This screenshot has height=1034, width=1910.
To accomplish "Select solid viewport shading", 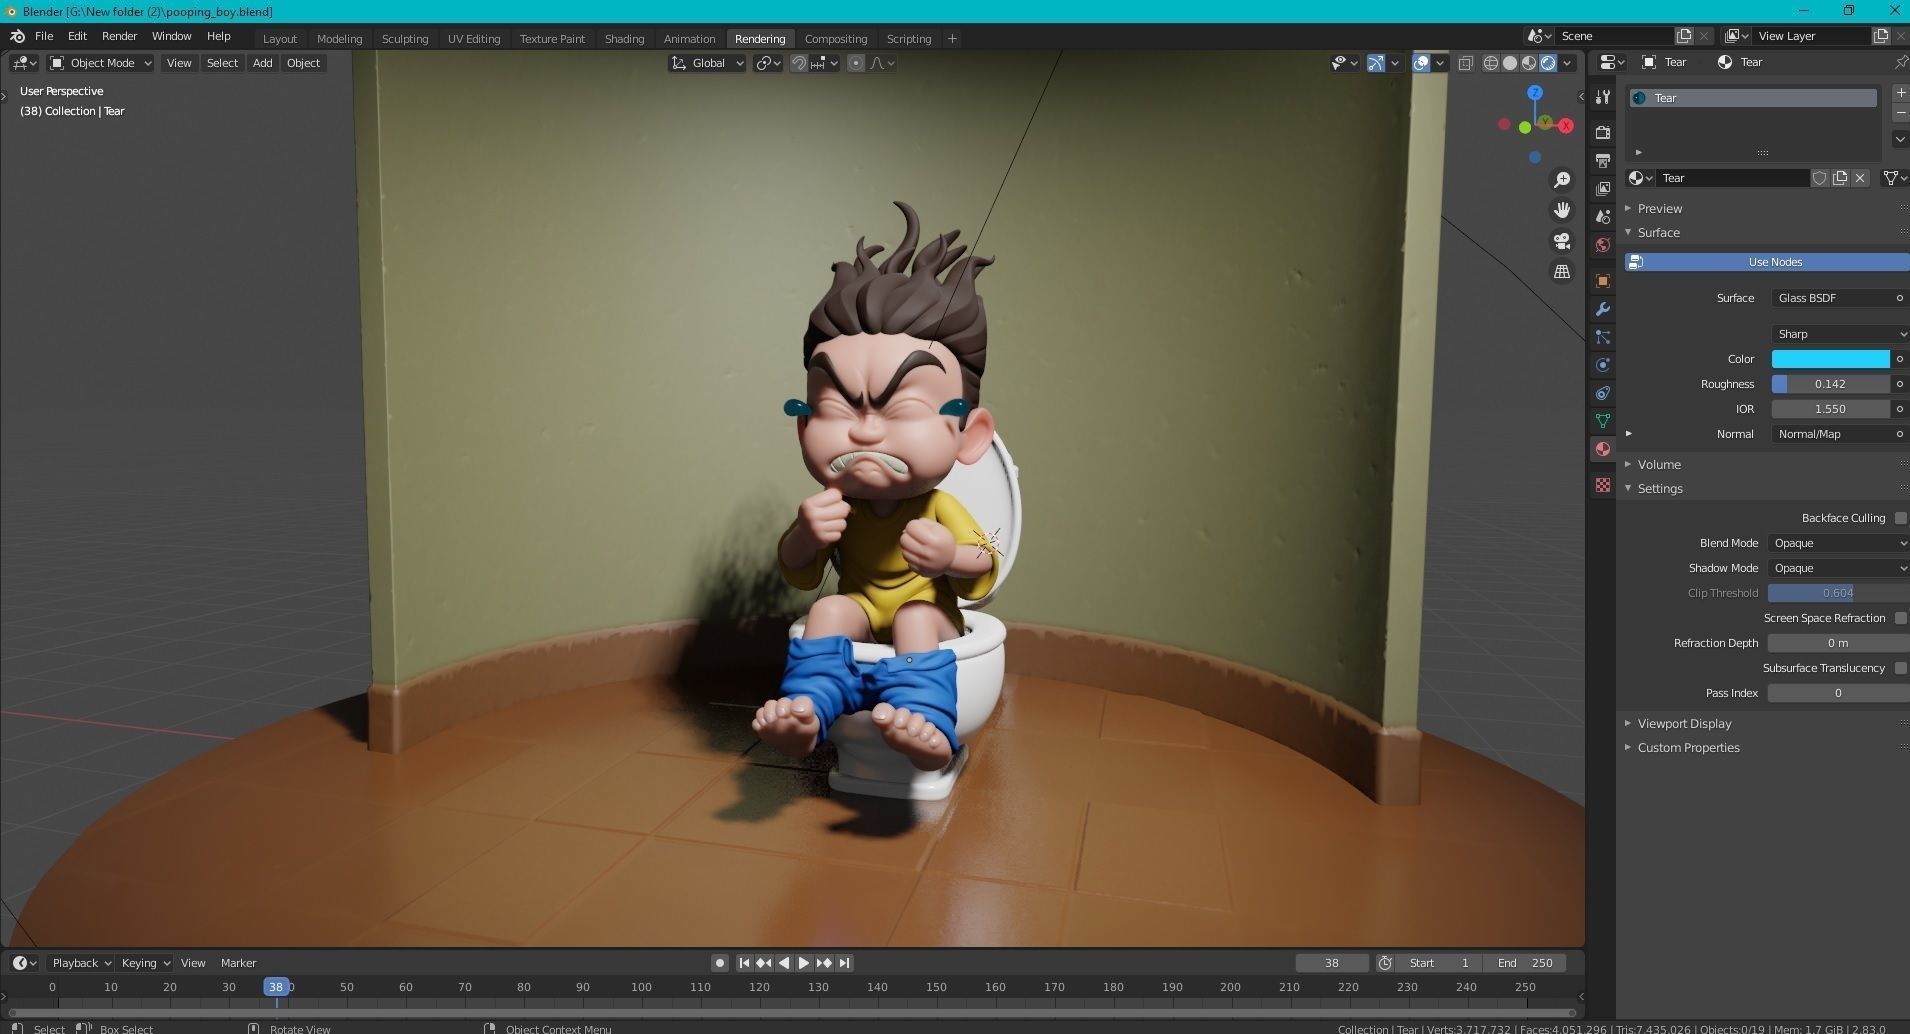I will 1510,63.
